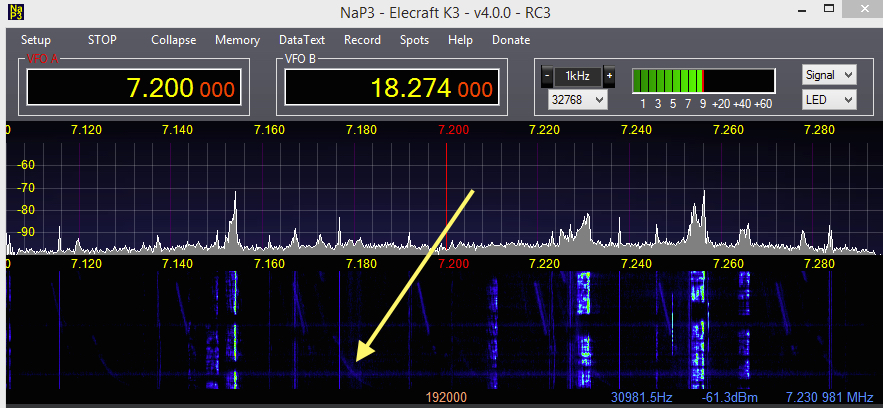Open the Memory menu
The height and width of the screenshot is (408, 883).
pos(237,40)
